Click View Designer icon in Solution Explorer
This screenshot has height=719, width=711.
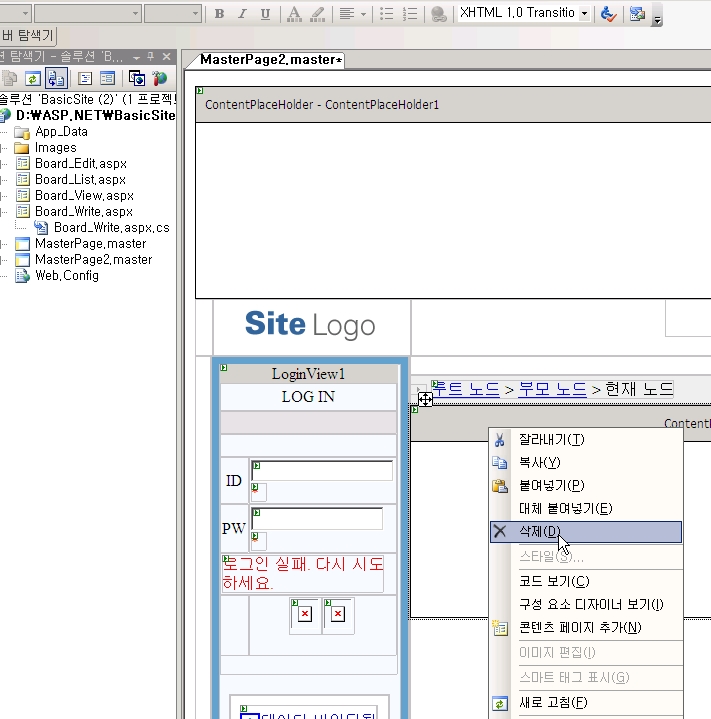[x=108, y=78]
